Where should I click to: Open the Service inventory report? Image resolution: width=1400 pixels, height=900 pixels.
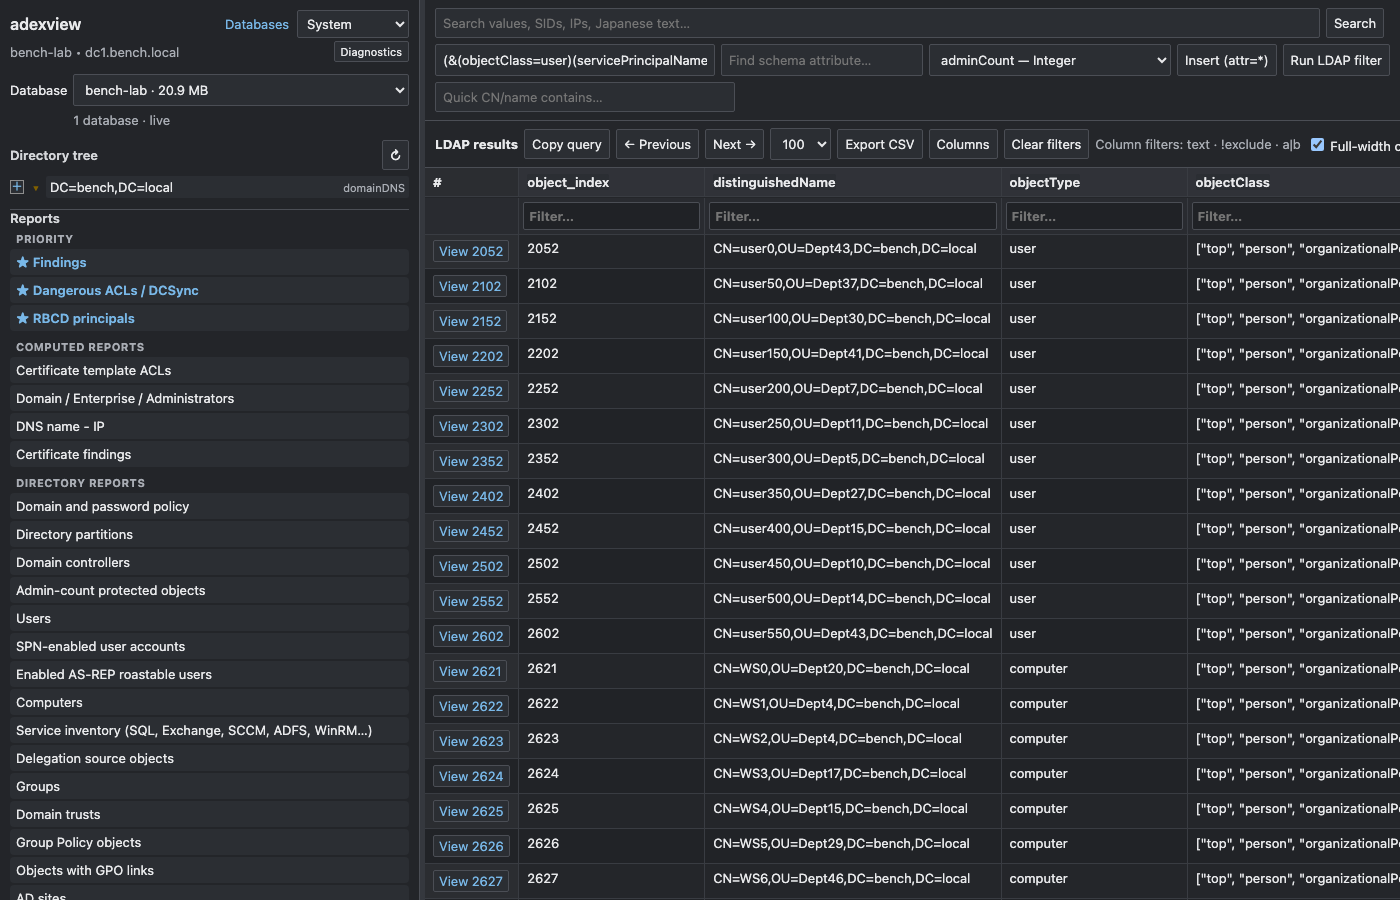point(209,730)
